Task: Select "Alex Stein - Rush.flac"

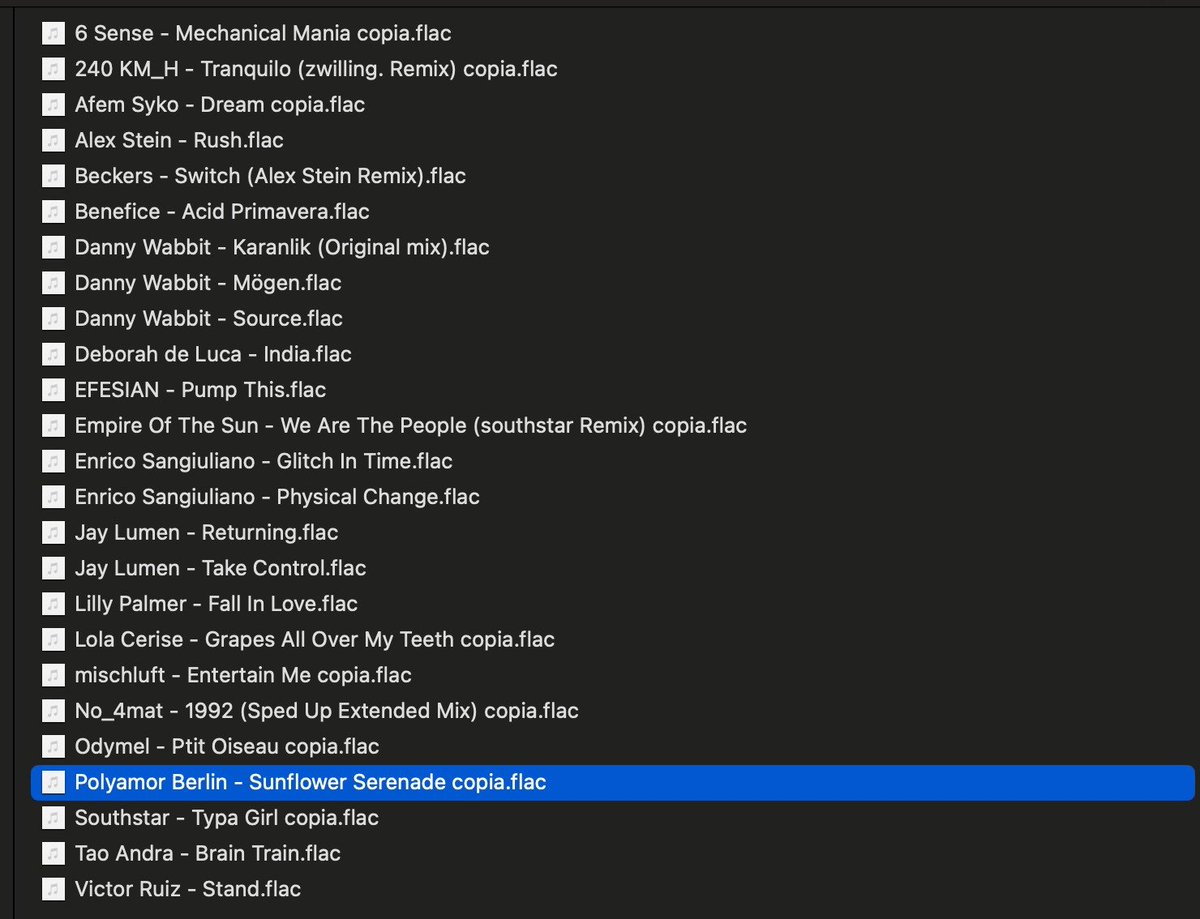Action: pos(179,140)
